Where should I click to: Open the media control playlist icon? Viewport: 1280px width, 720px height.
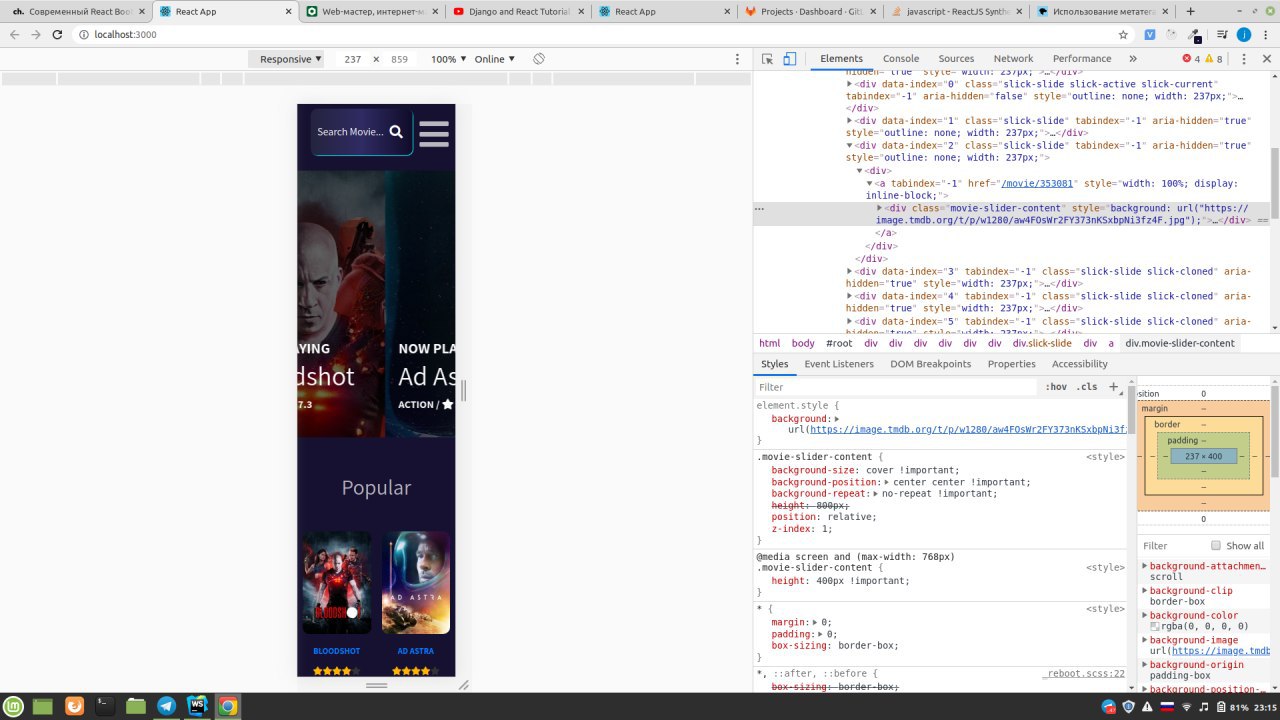[1221, 34]
